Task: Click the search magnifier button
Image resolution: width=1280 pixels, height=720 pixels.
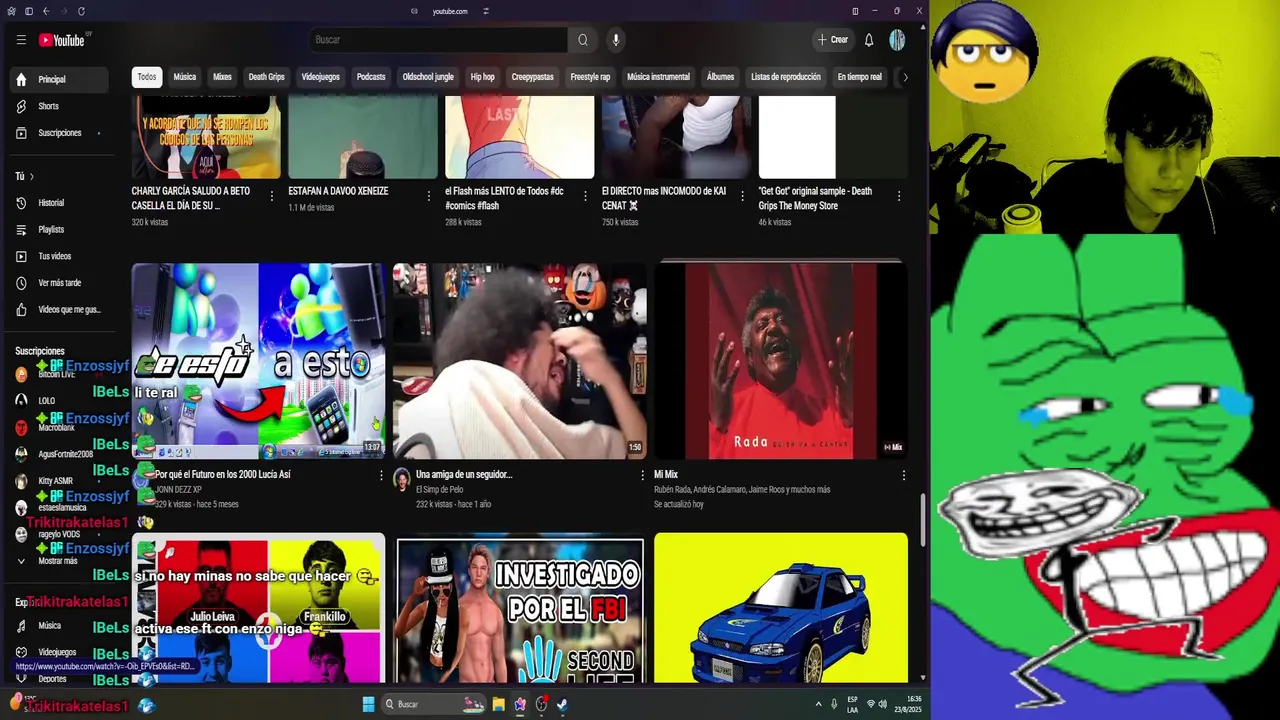Action: [x=583, y=40]
